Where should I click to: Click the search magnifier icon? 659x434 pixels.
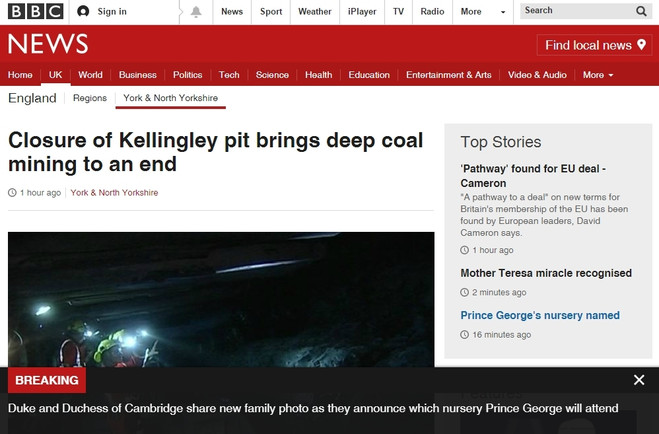click(641, 11)
